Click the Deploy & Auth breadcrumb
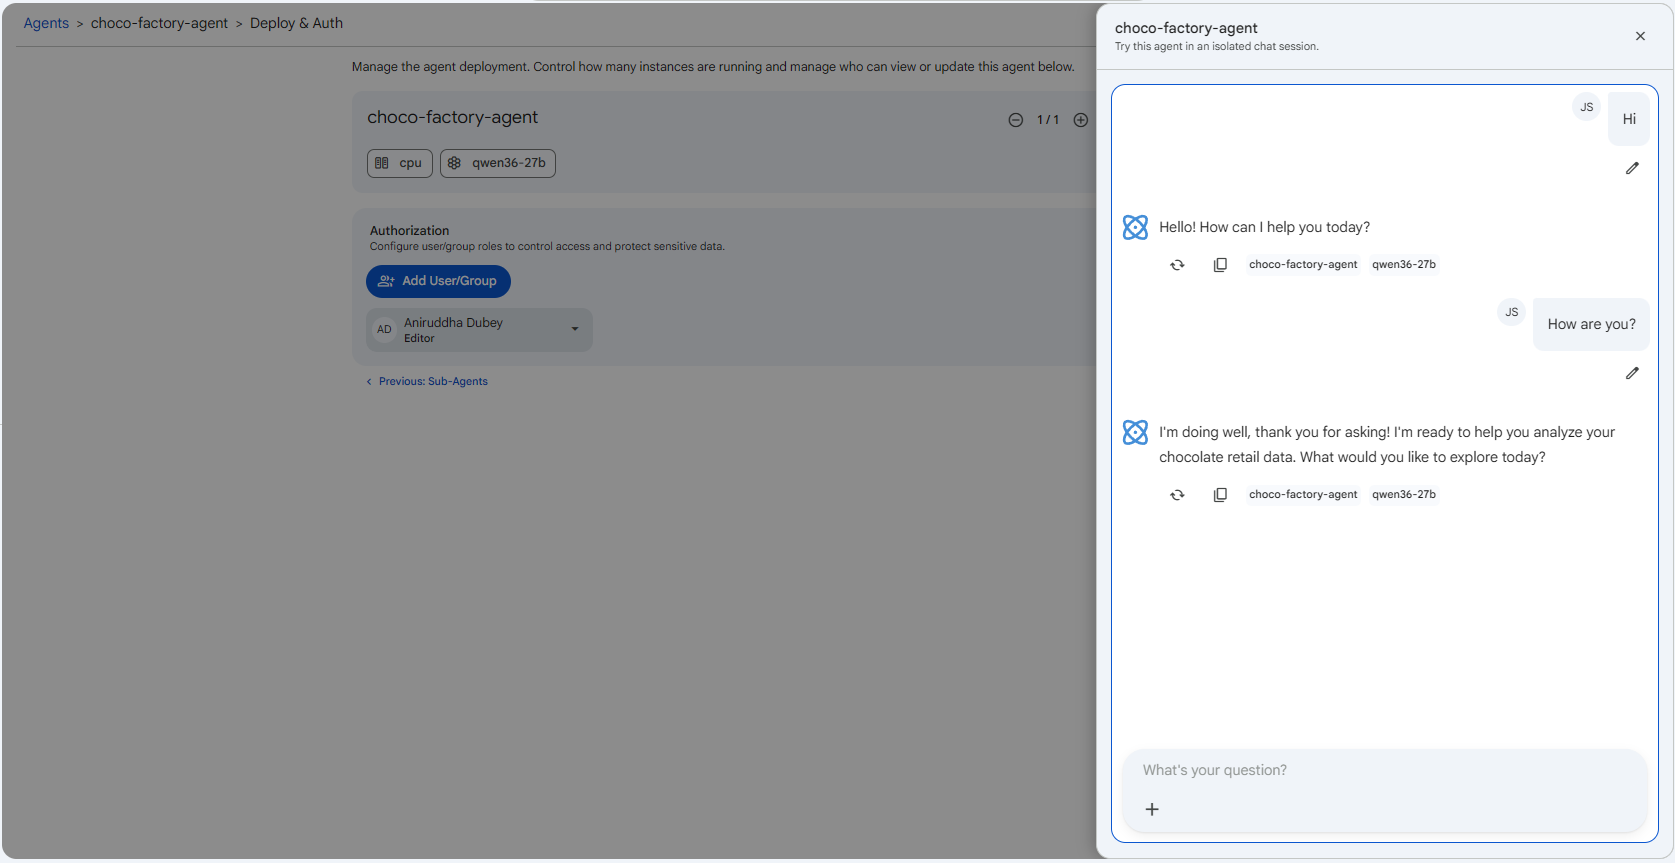1675x863 pixels. coord(296,23)
